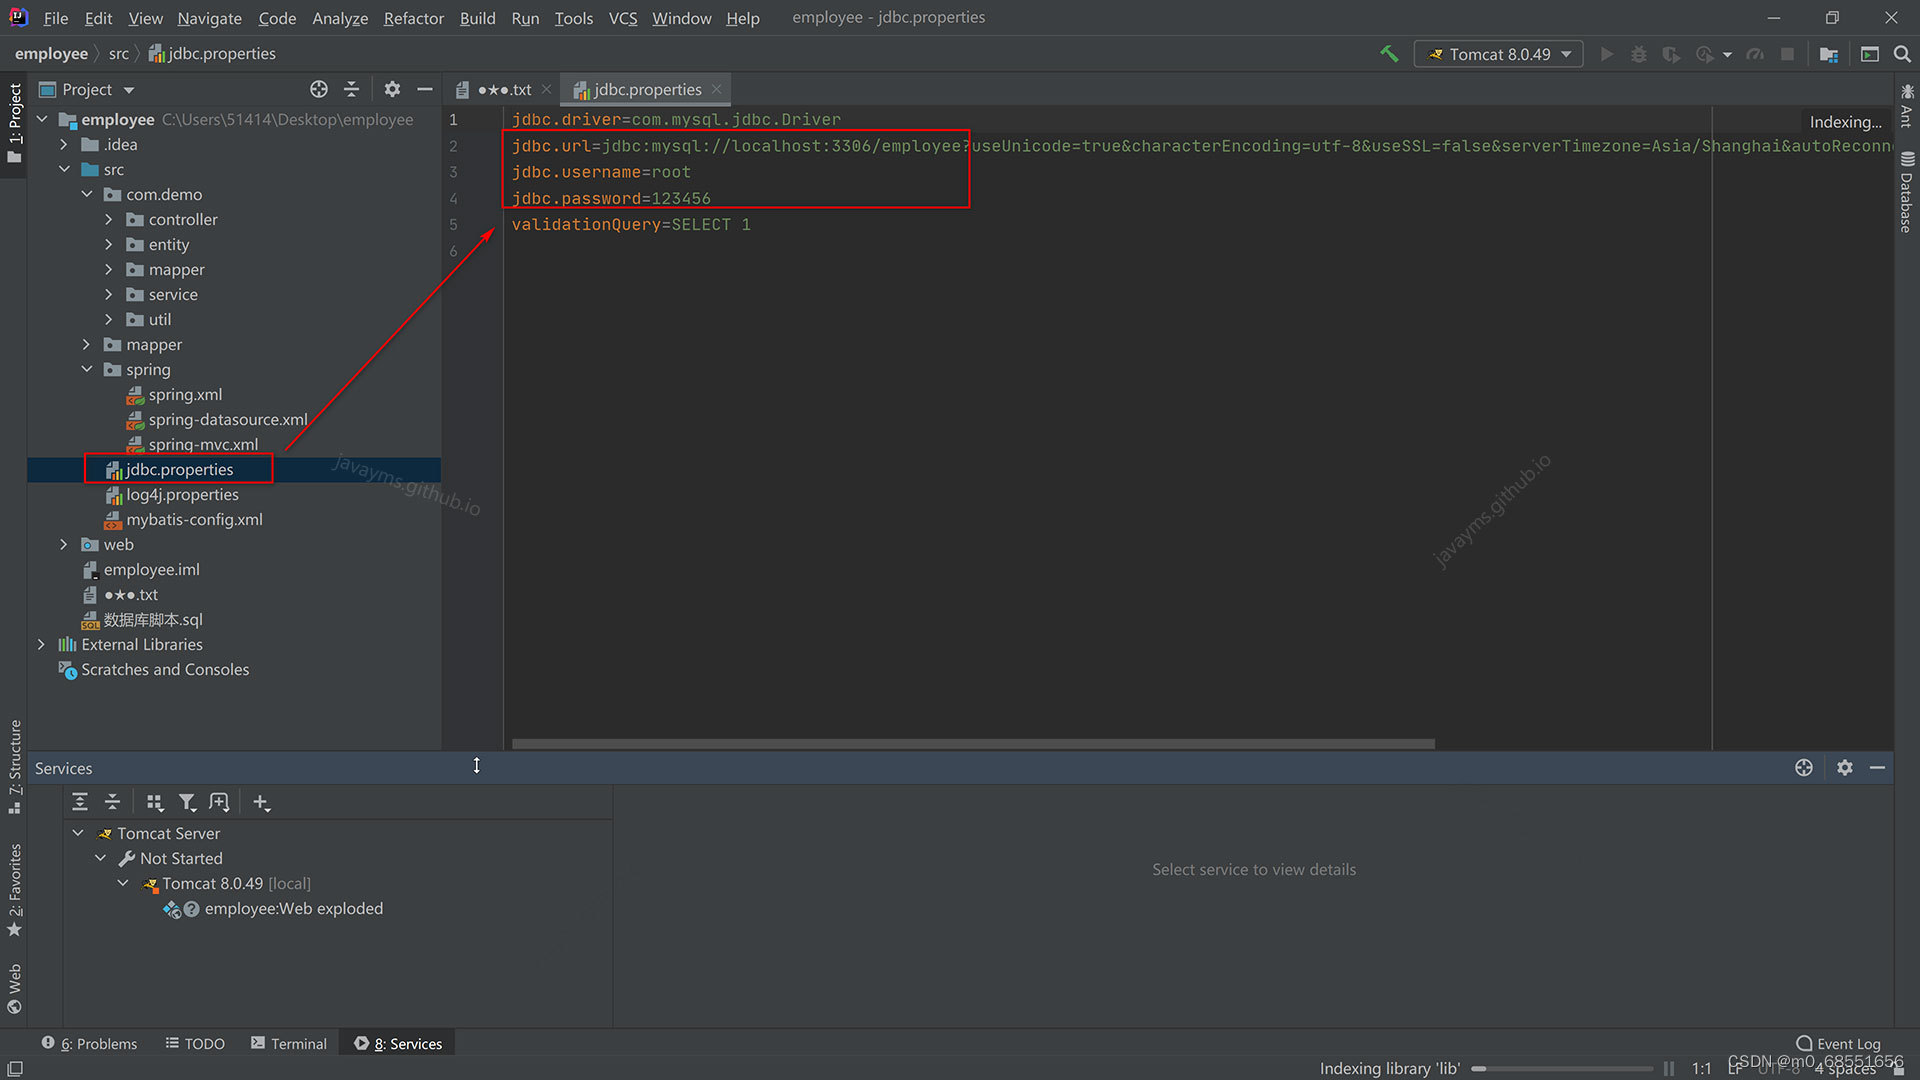Click the Debug bug icon
The width and height of the screenshot is (1920, 1080).
[x=1638, y=54]
